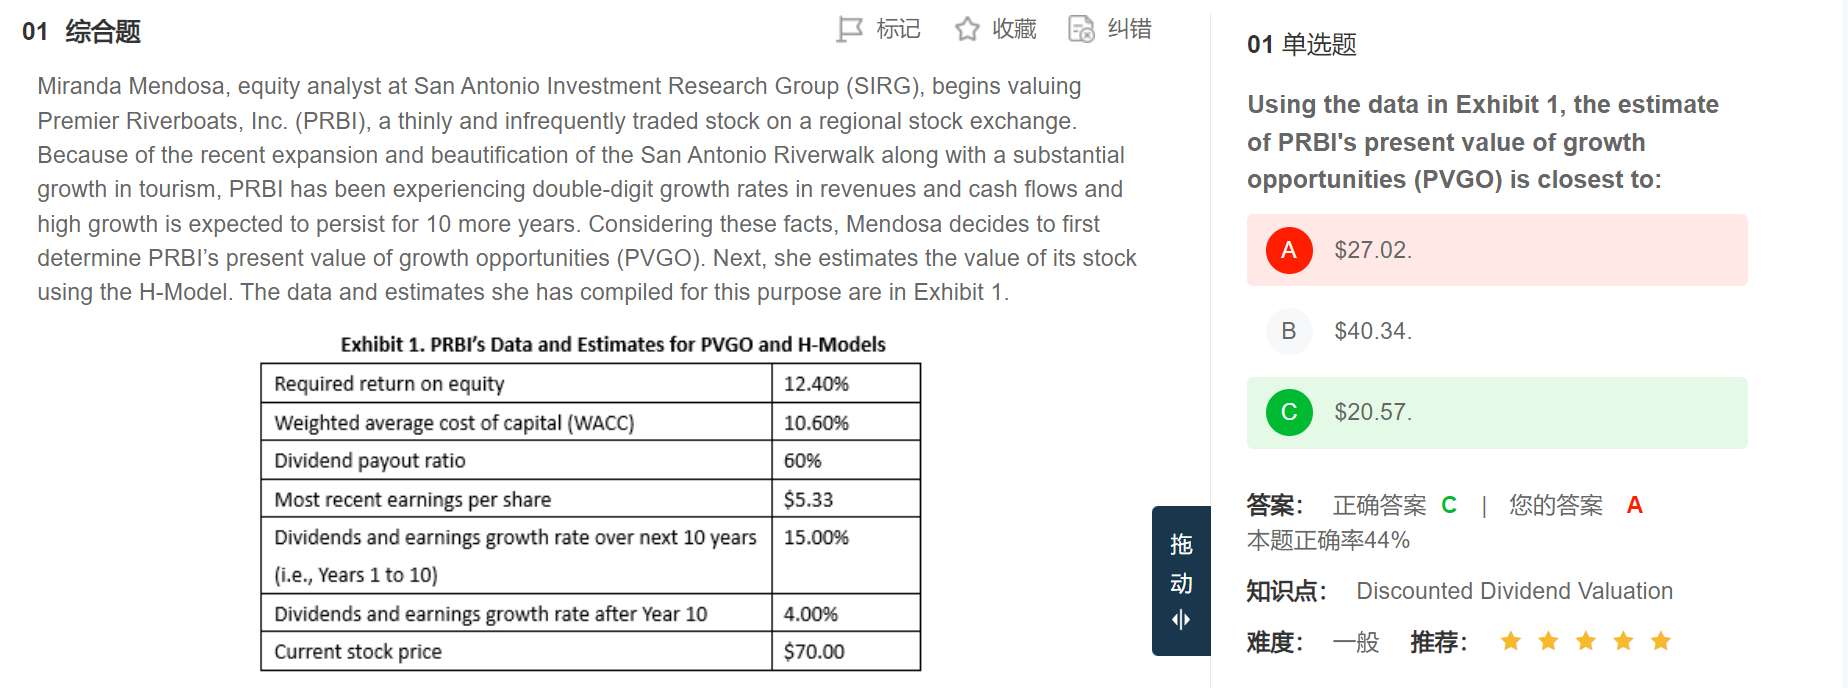Click the 纠错 text label
This screenshot has width=1848, height=688.
1130,30
